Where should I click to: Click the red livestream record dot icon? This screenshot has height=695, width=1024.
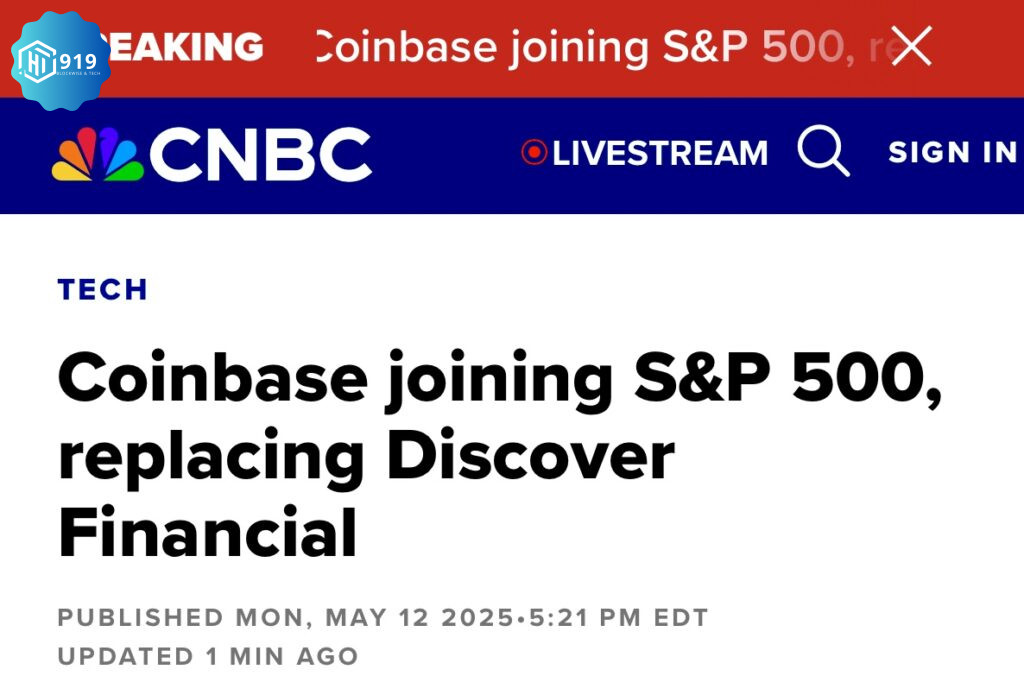[x=534, y=152]
